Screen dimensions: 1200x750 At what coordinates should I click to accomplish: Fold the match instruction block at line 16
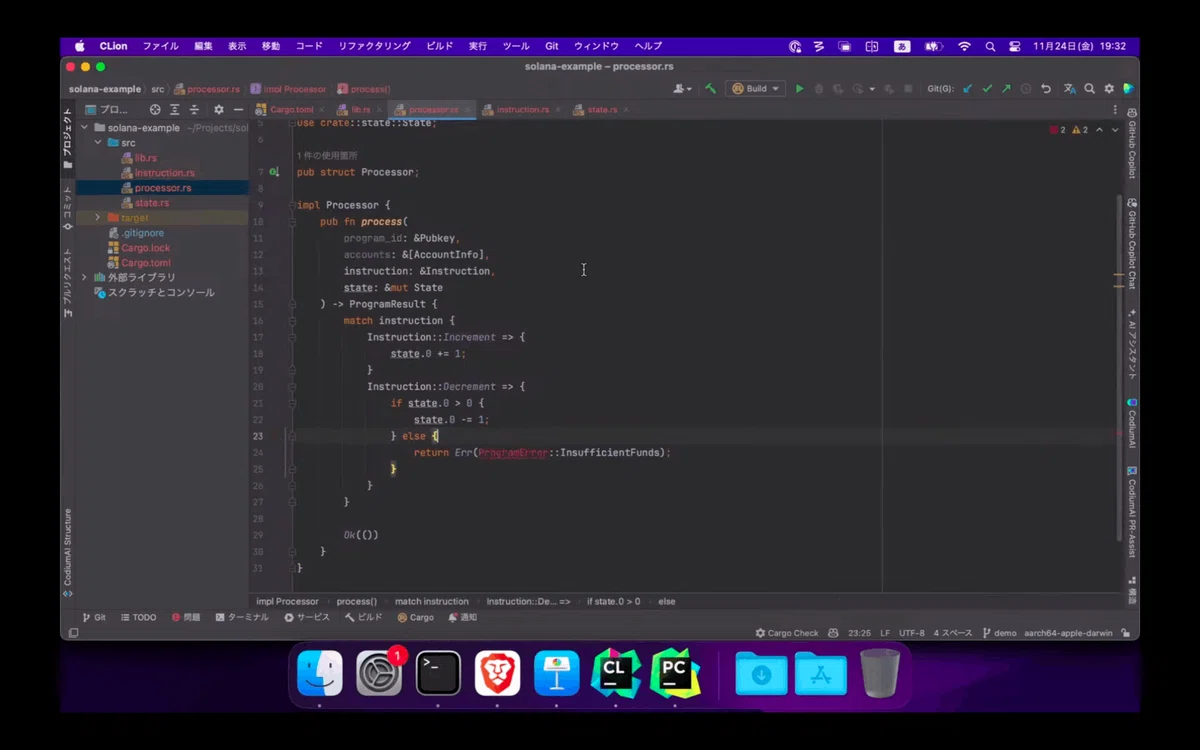tap(292, 321)
